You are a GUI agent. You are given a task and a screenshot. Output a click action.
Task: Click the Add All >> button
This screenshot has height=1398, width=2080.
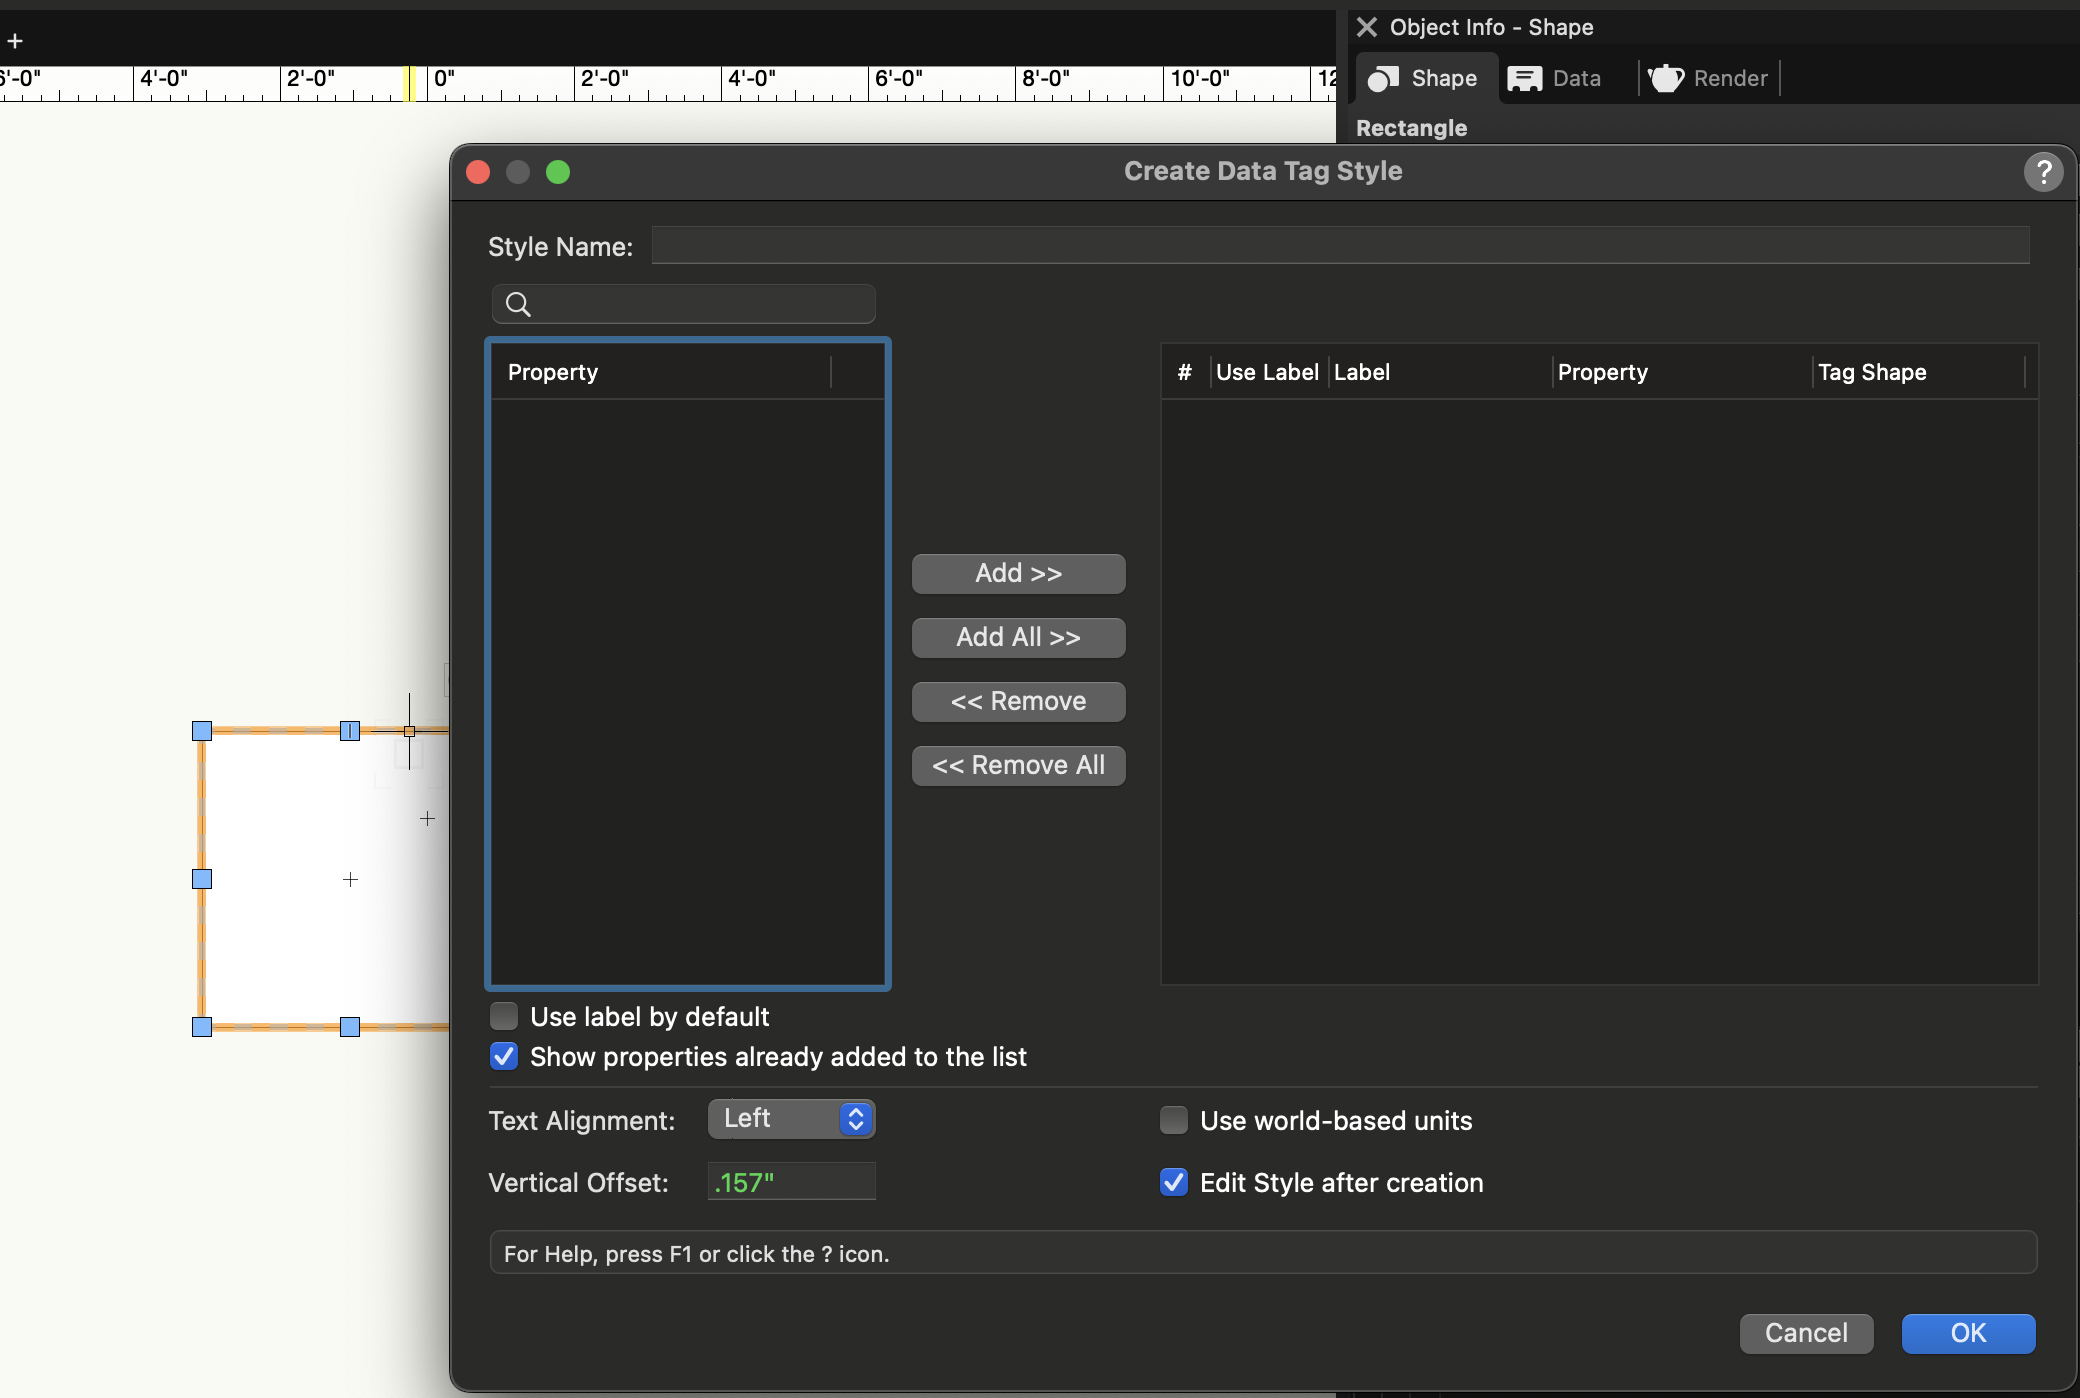tap(1018, 637)
